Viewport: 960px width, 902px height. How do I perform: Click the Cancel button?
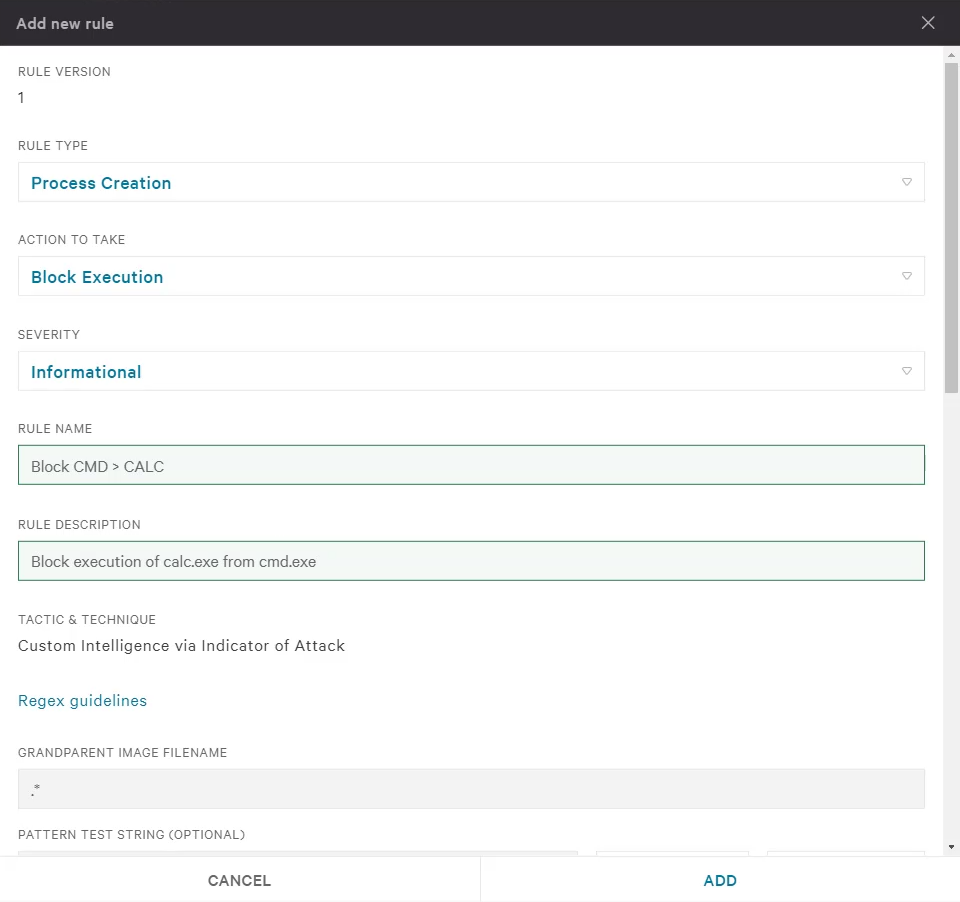(x=239, y=880)
